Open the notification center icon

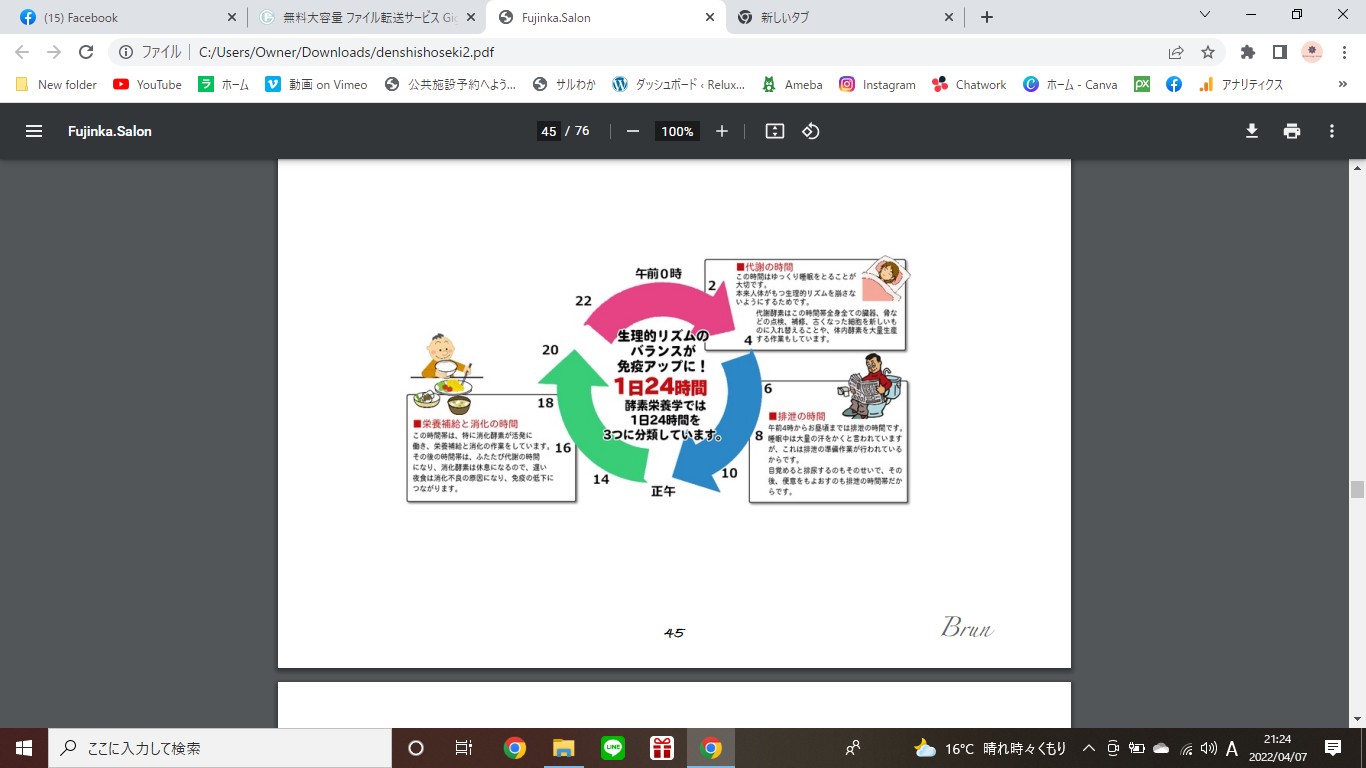pyautogui.click(x=1333, y=748)
